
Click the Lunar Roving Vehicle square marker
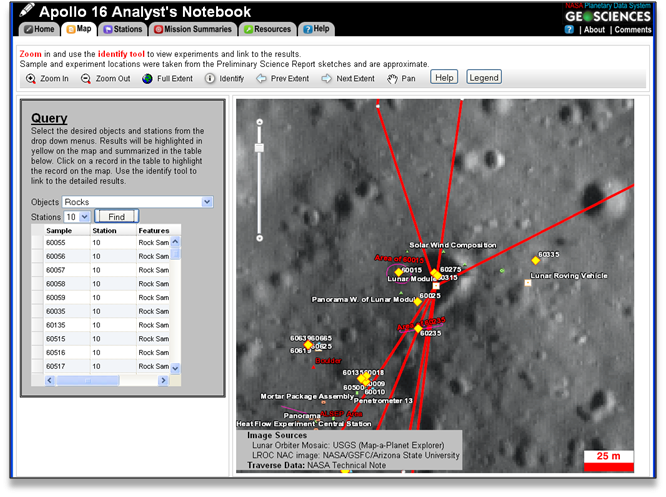pos(528,282)
